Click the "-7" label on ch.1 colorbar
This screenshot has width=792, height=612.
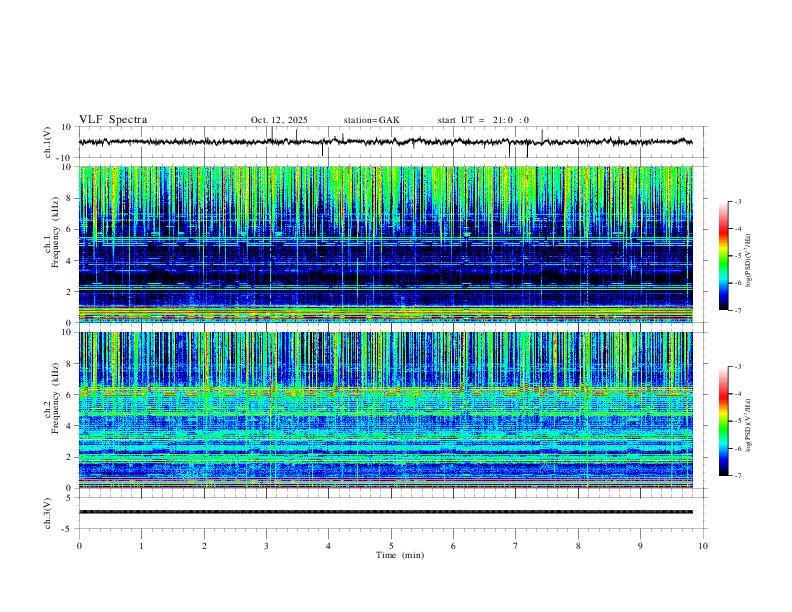738,310
